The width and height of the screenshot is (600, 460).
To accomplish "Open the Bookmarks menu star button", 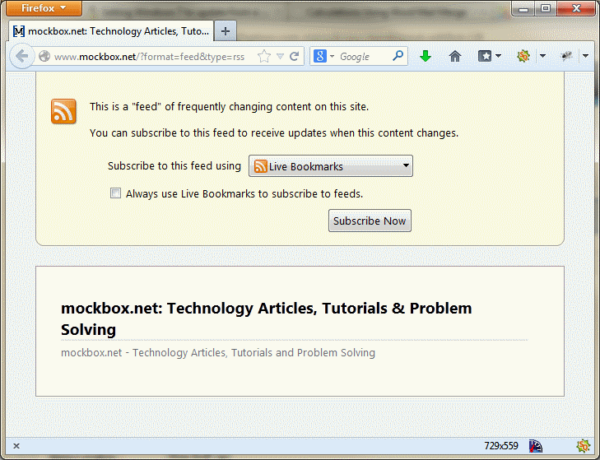I will (489, 56).
